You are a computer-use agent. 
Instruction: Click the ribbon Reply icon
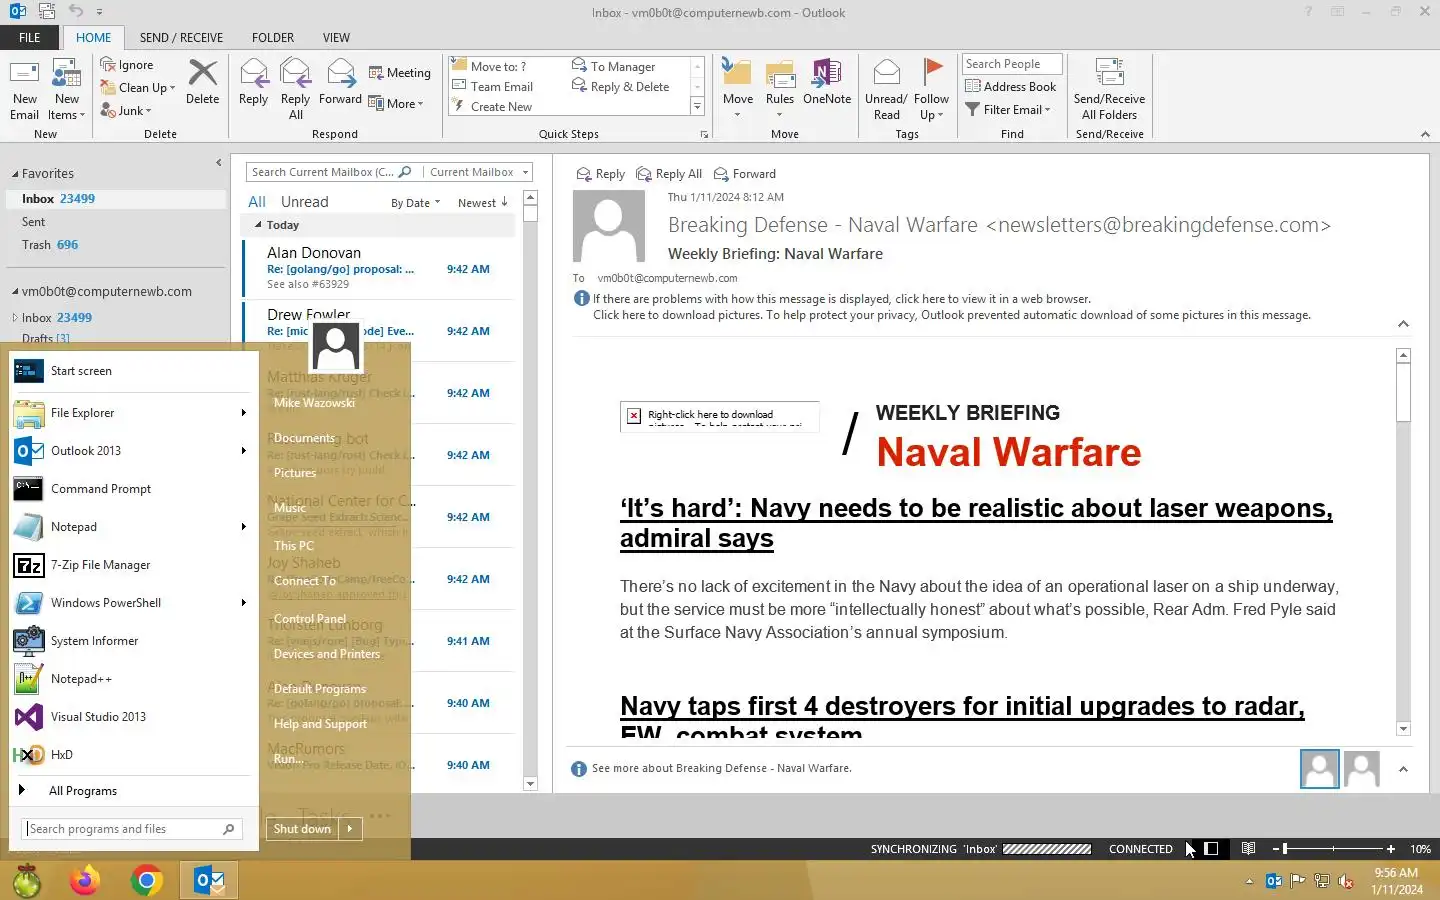point(254,73)
